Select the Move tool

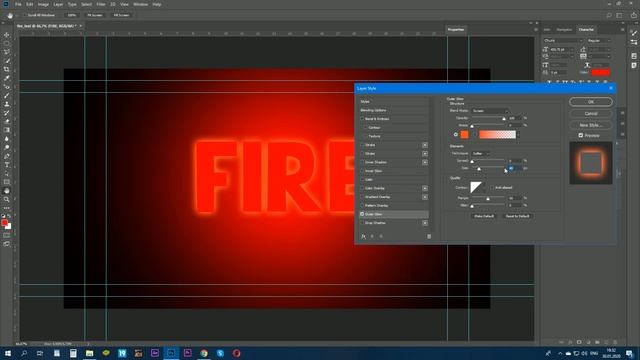[x=7, y=35]
